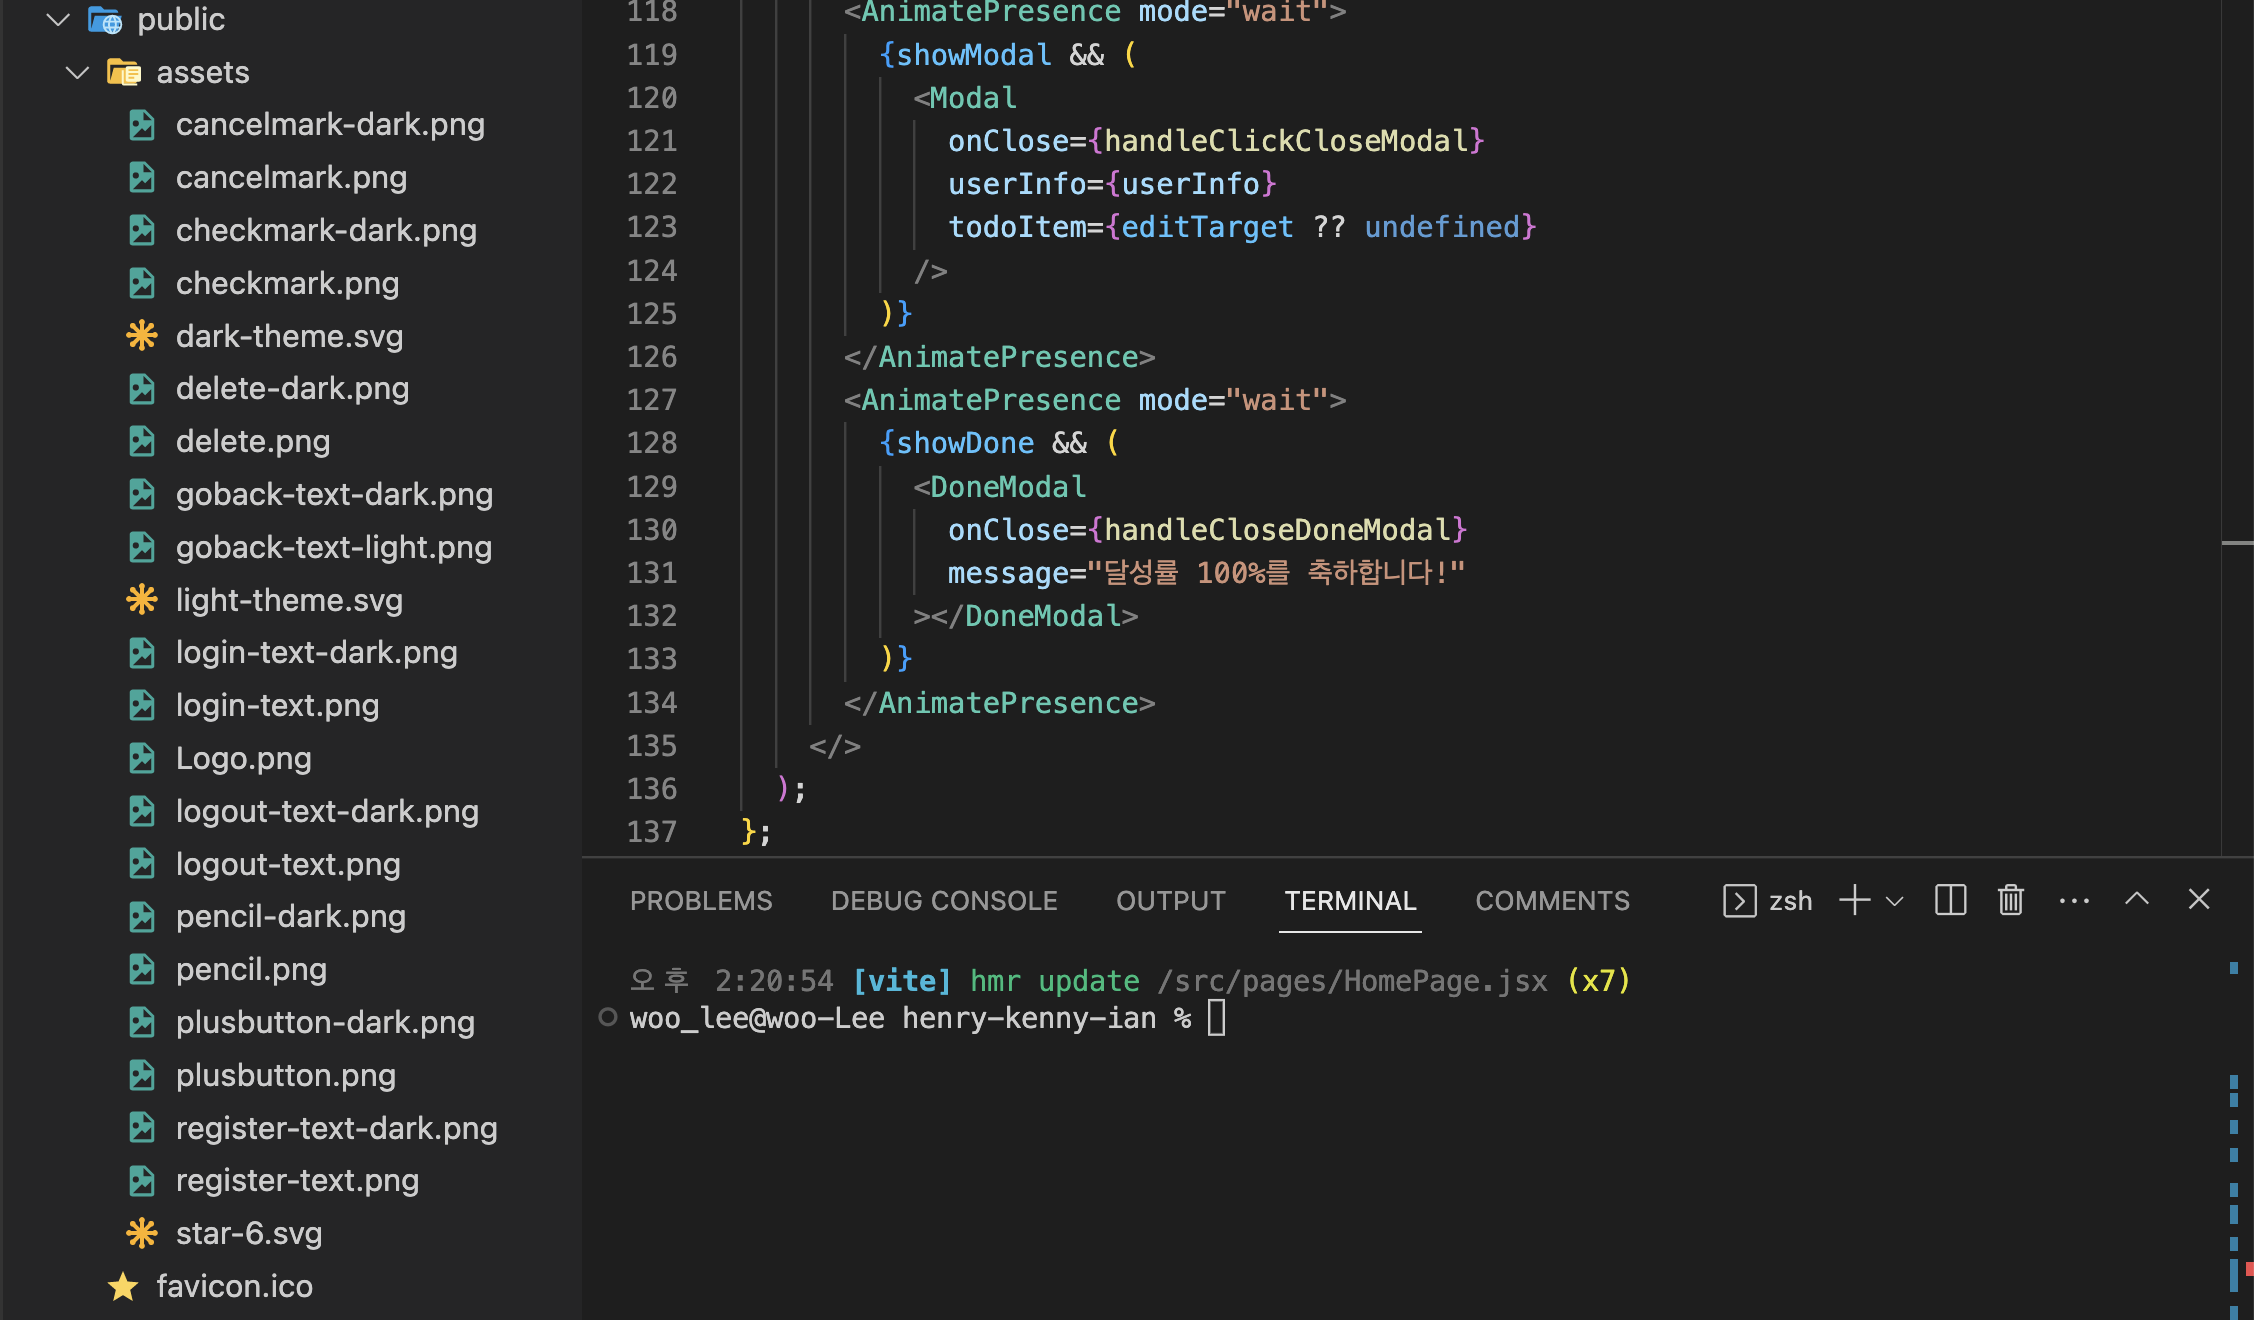Image resolution: width=2254 pixels, height=1320 pixels.
Task: Click the new terminal plus icon
Action: click(x=1854, y=900)
